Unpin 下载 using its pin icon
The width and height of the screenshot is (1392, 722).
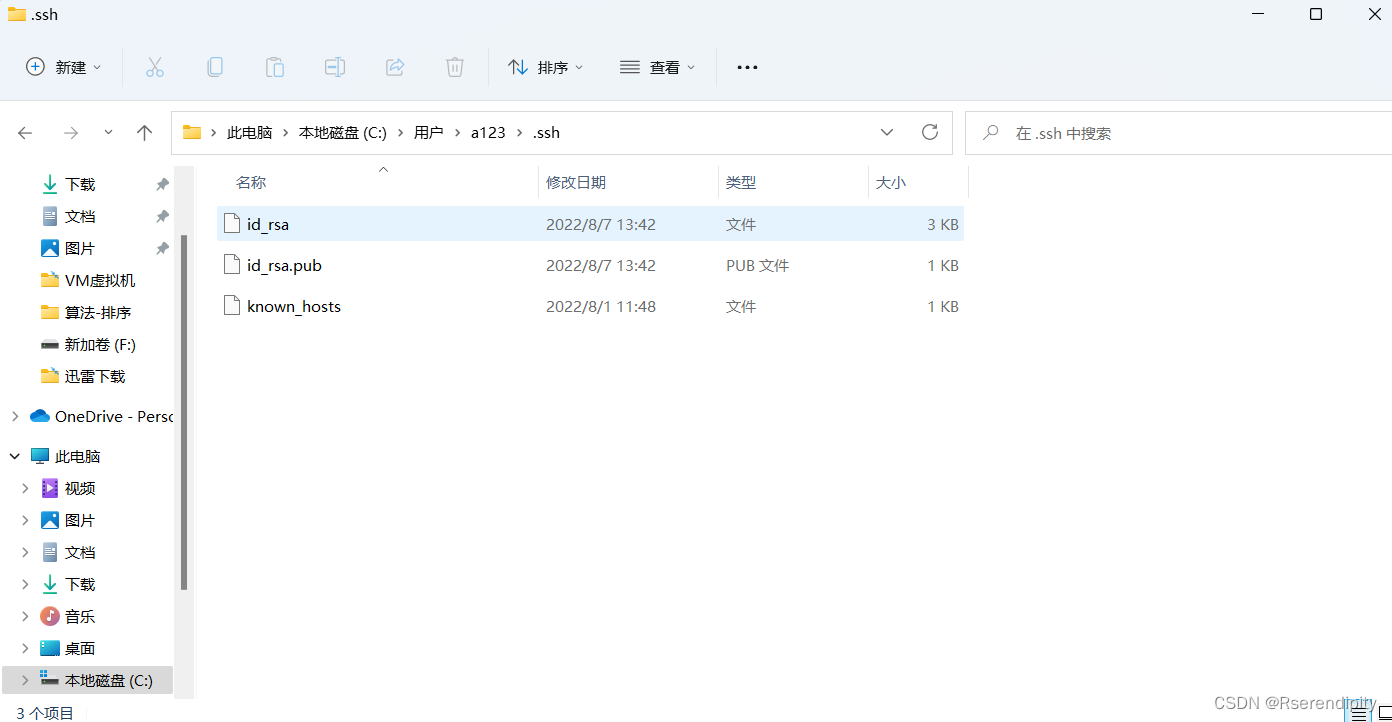point(162,185)
